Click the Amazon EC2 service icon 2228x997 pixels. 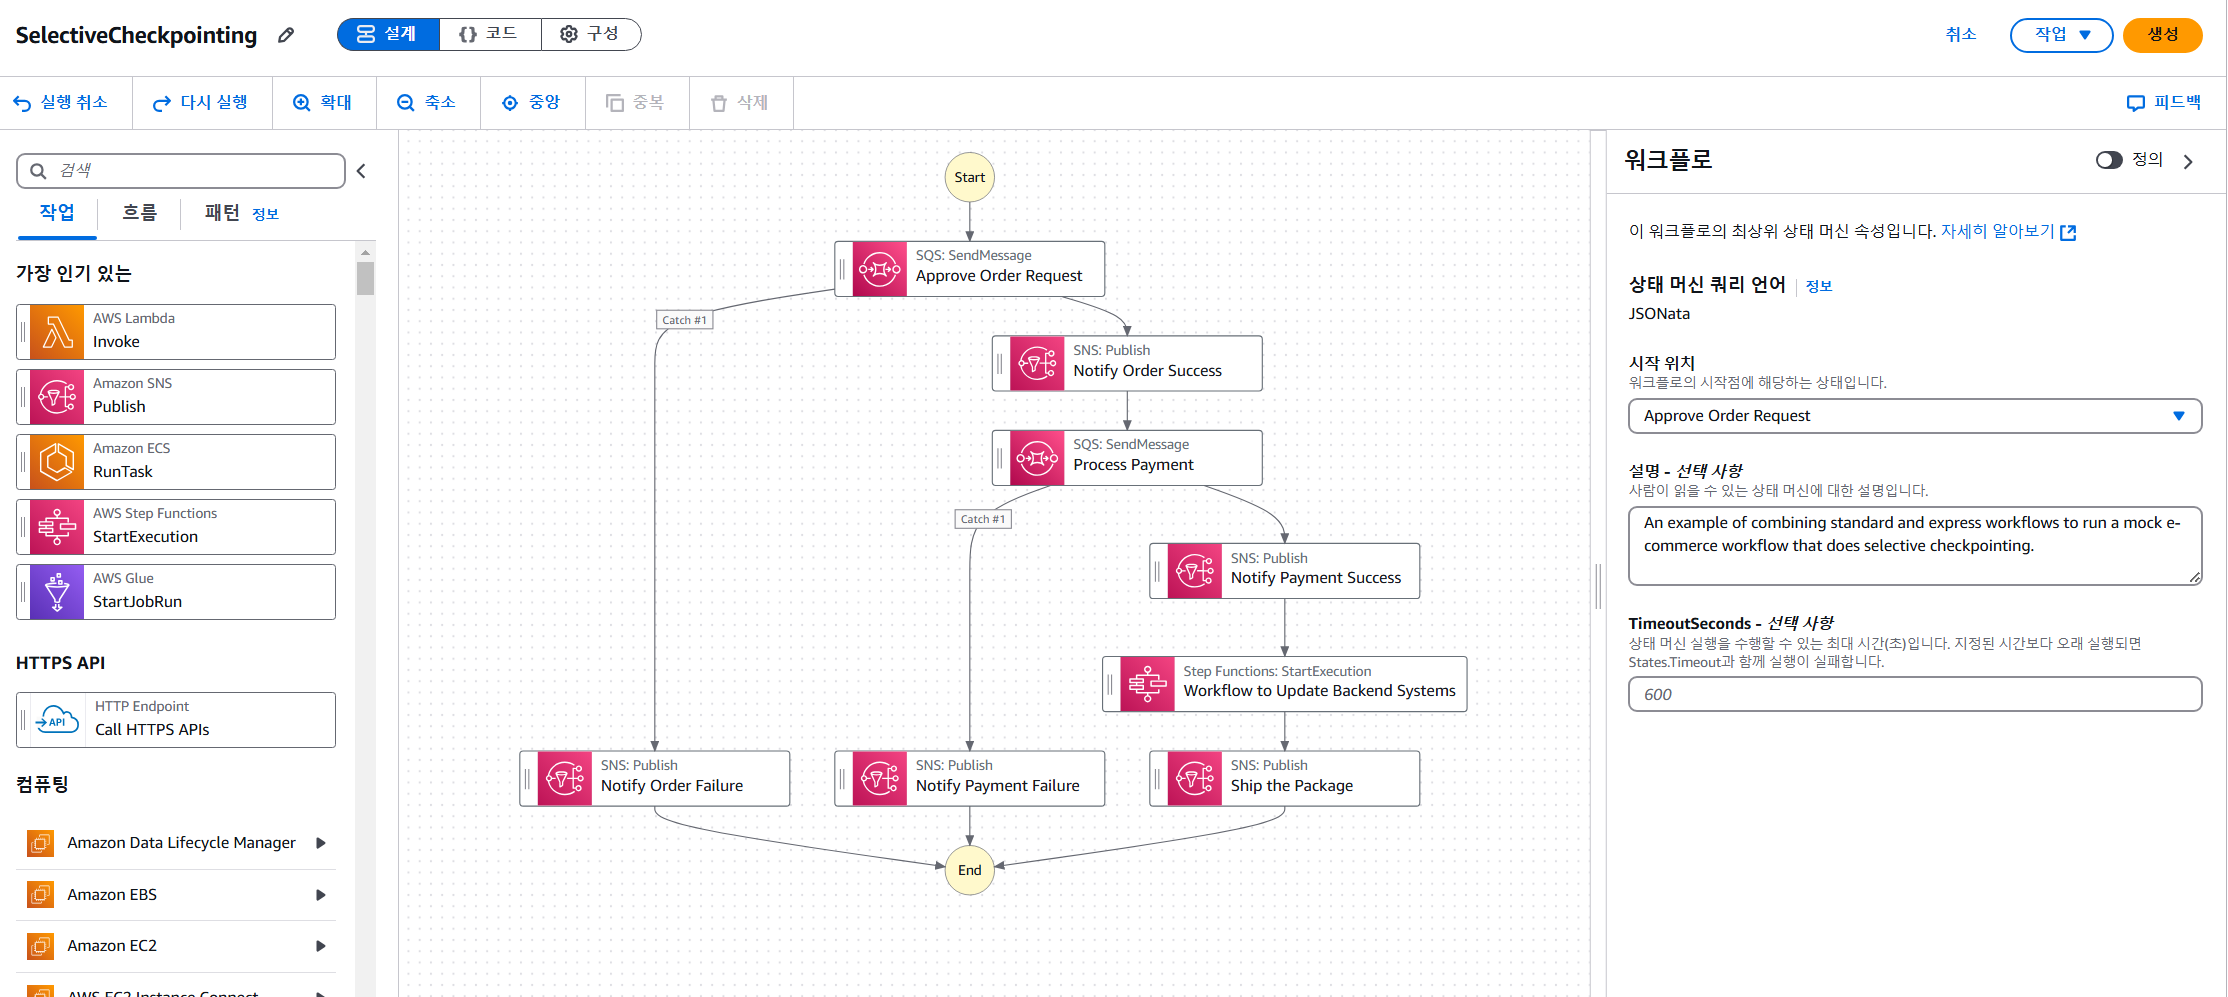click(40, 945)
